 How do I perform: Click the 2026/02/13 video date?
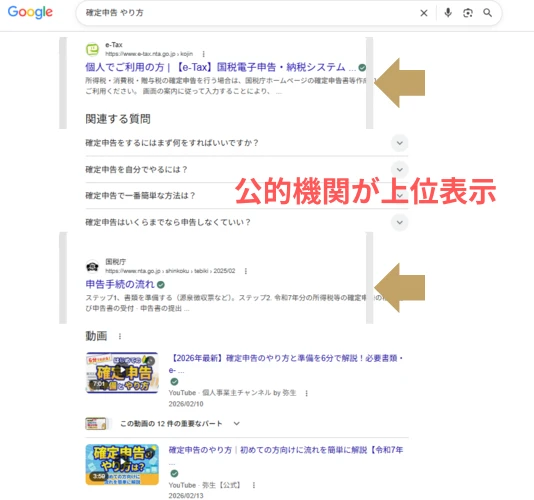(x=186, y=496)
